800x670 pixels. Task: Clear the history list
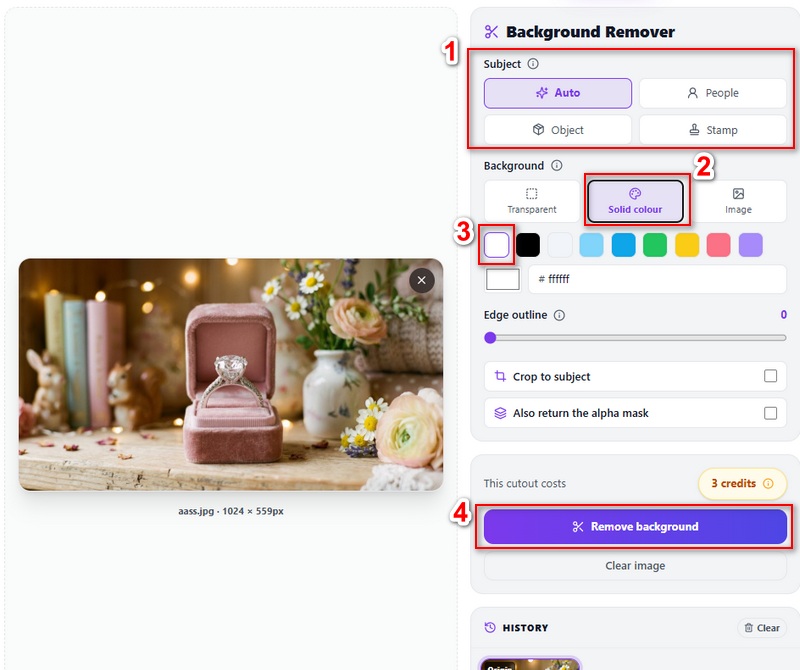click(x=762, y=628)
